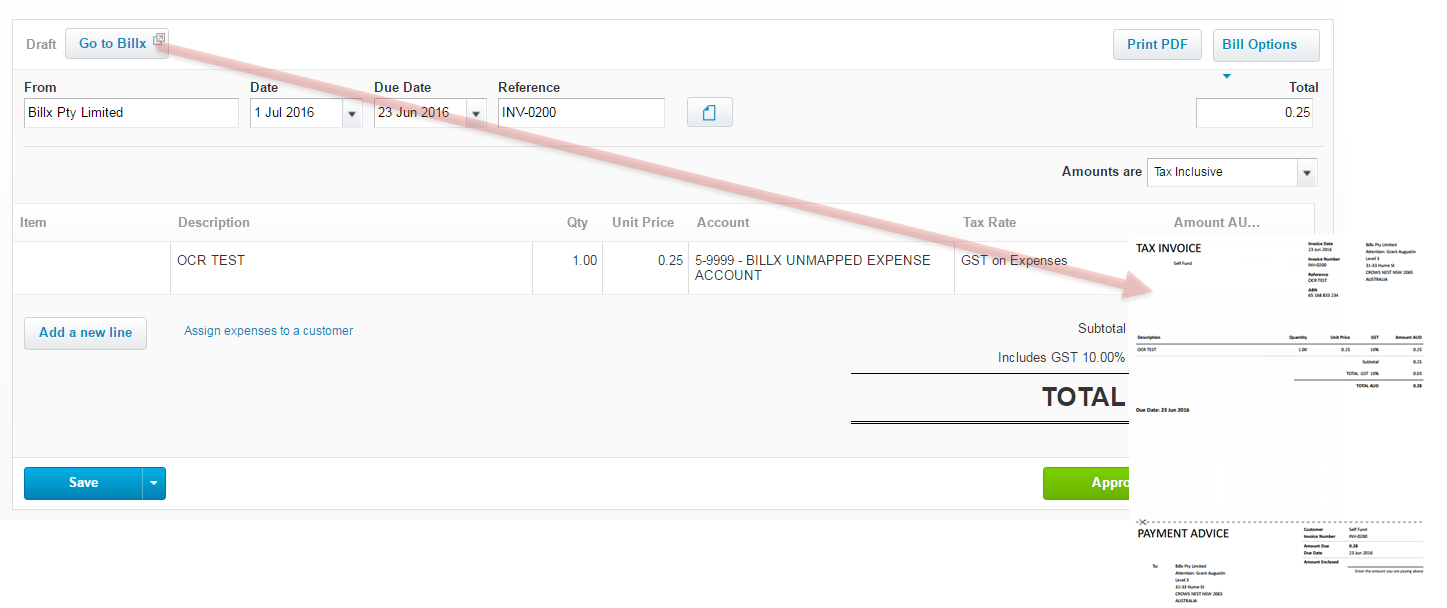Click the green Approve button
The height and width of the screenshot is (608, 1447).
tap(1086, 483)
